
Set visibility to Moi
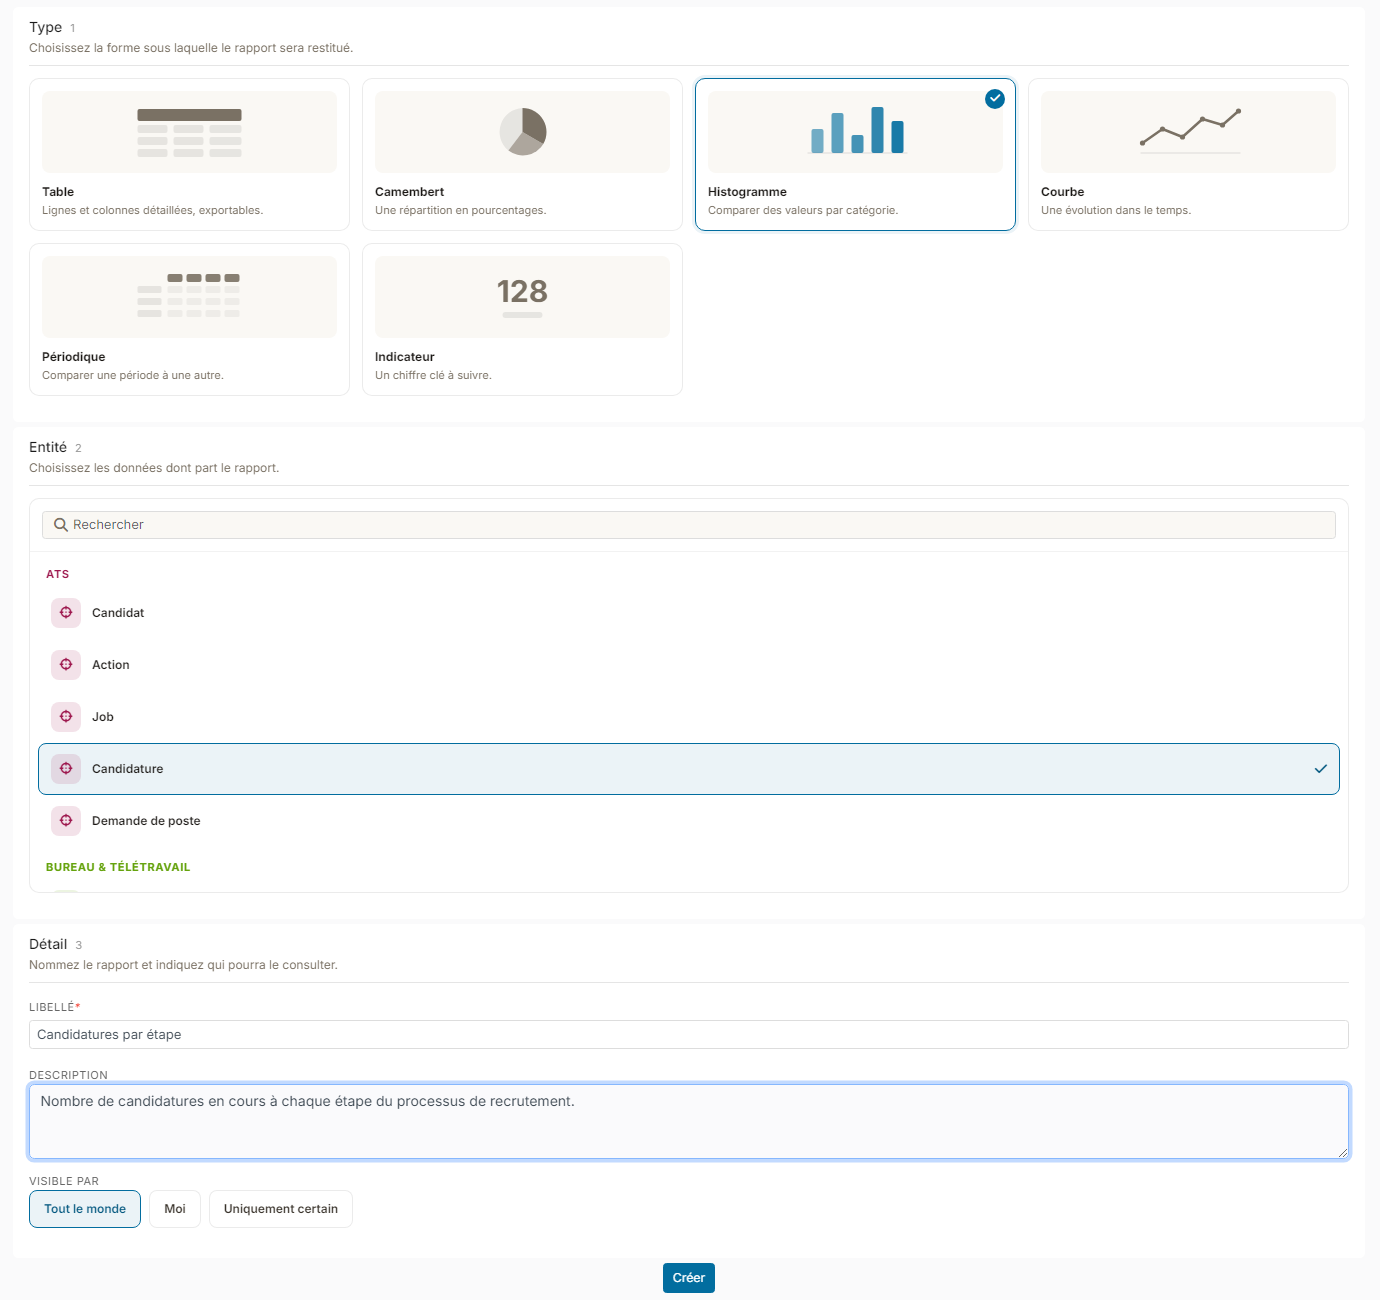click(x=175, y=1209)
